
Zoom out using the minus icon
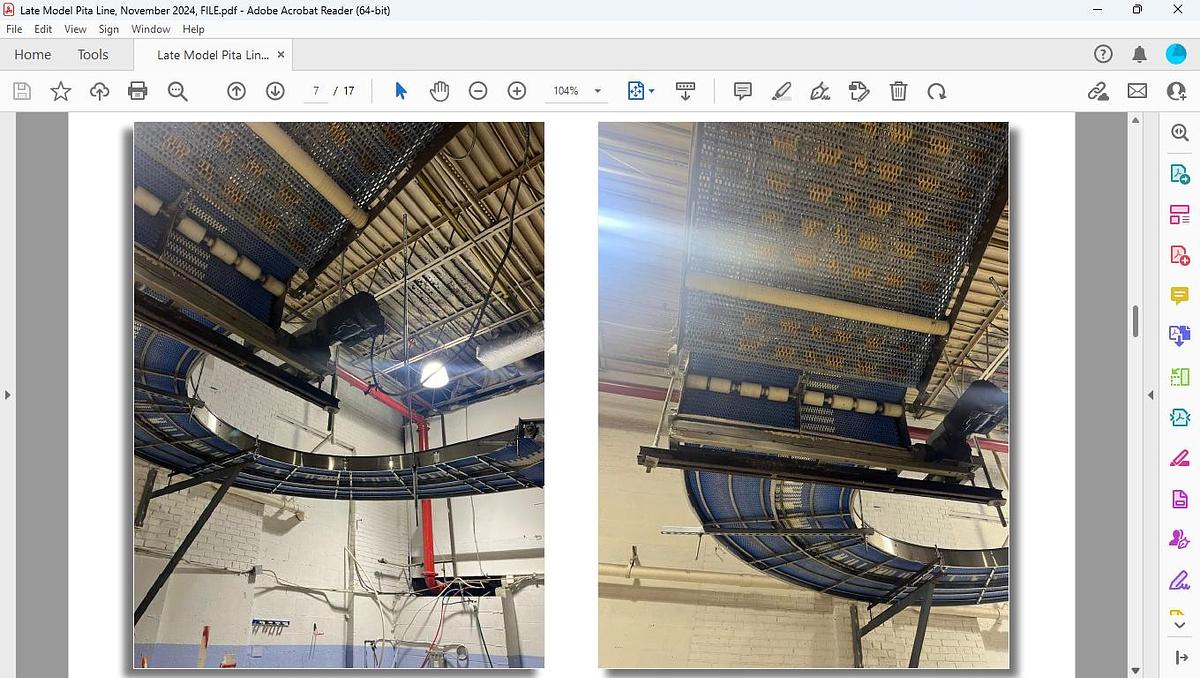(x=477, y=90)
